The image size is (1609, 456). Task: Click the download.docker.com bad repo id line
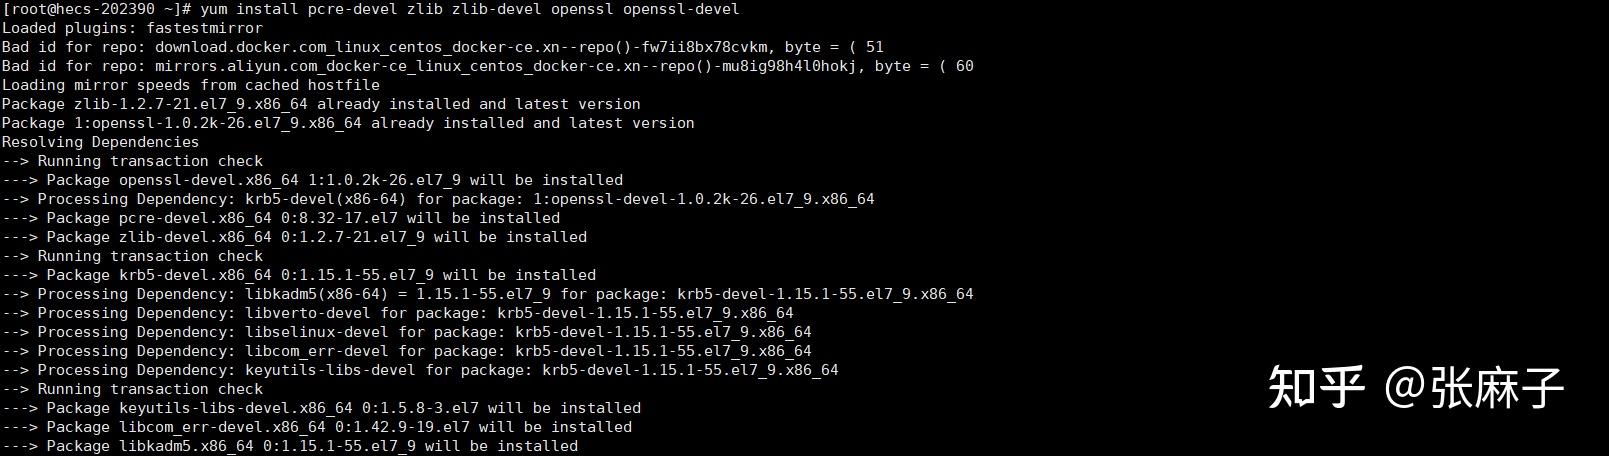(442, 47)
